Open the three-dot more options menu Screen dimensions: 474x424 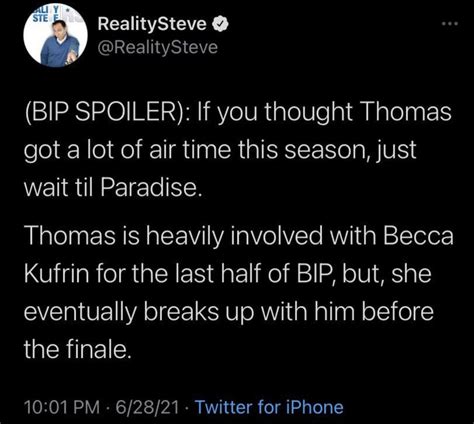[x=450, y=24]
